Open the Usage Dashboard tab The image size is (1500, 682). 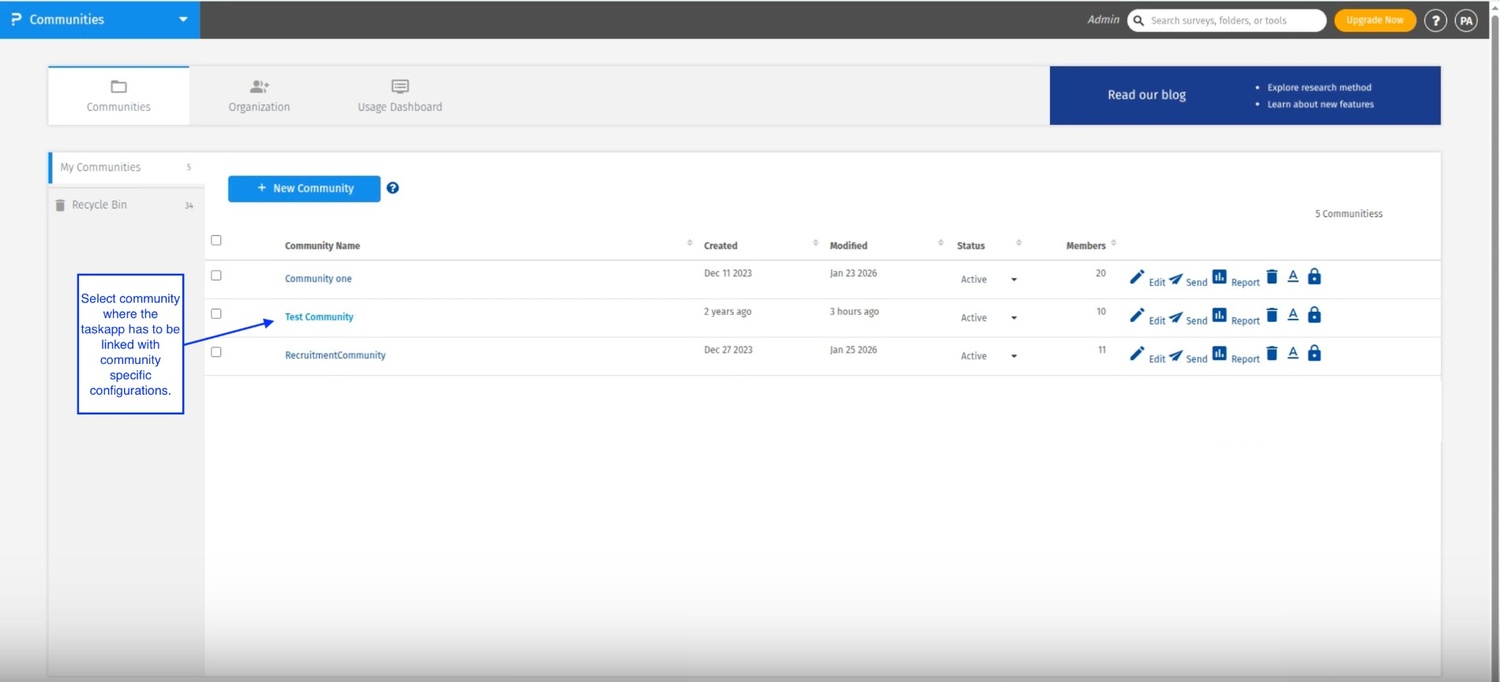tap(400, 96)
